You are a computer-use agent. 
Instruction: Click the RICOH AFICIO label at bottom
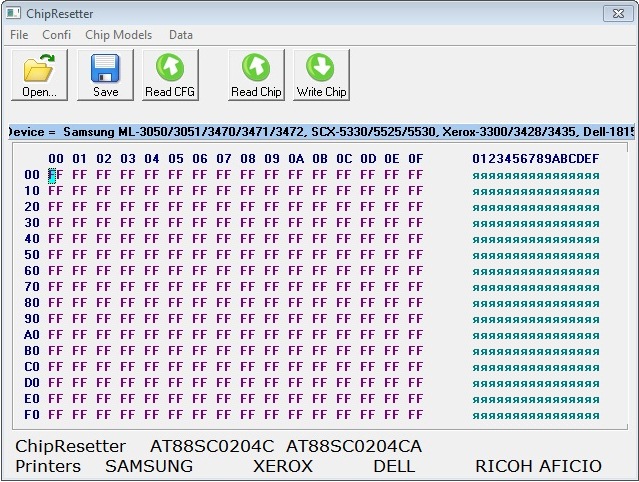pyautogui.click(x=538, y=466)
